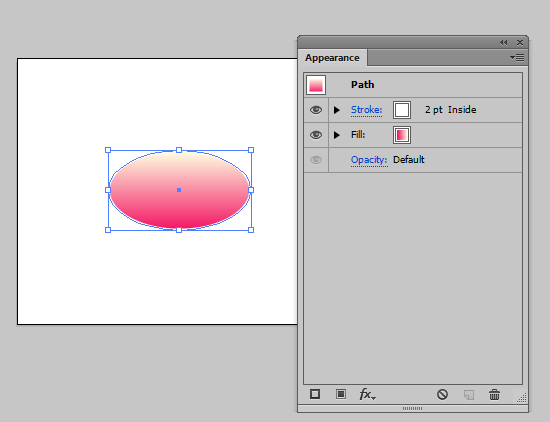
Task: Collapse the panel with the double-arrow icon
Action: point(504,42)
